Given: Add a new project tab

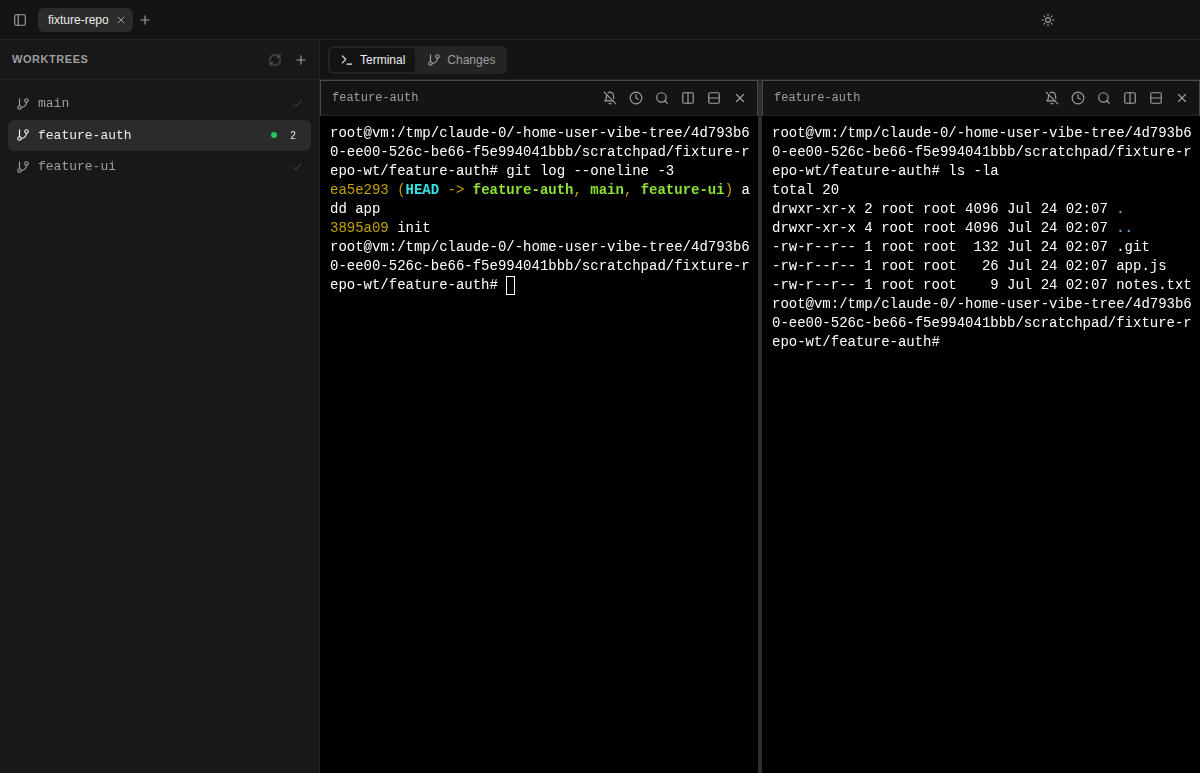Looking at the screenshot, I should pos(145,20).
